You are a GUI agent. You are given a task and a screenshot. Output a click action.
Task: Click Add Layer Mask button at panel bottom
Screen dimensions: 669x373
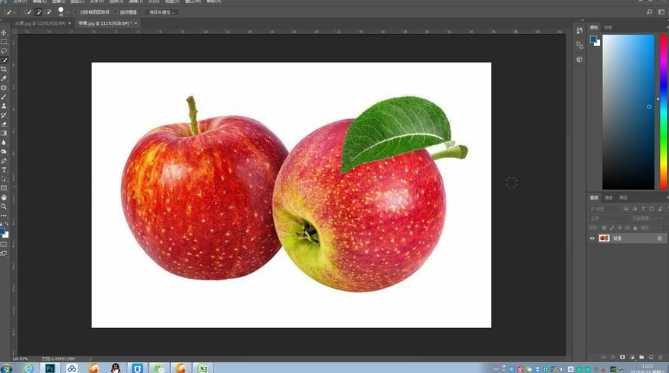click(x=622, y=357)
